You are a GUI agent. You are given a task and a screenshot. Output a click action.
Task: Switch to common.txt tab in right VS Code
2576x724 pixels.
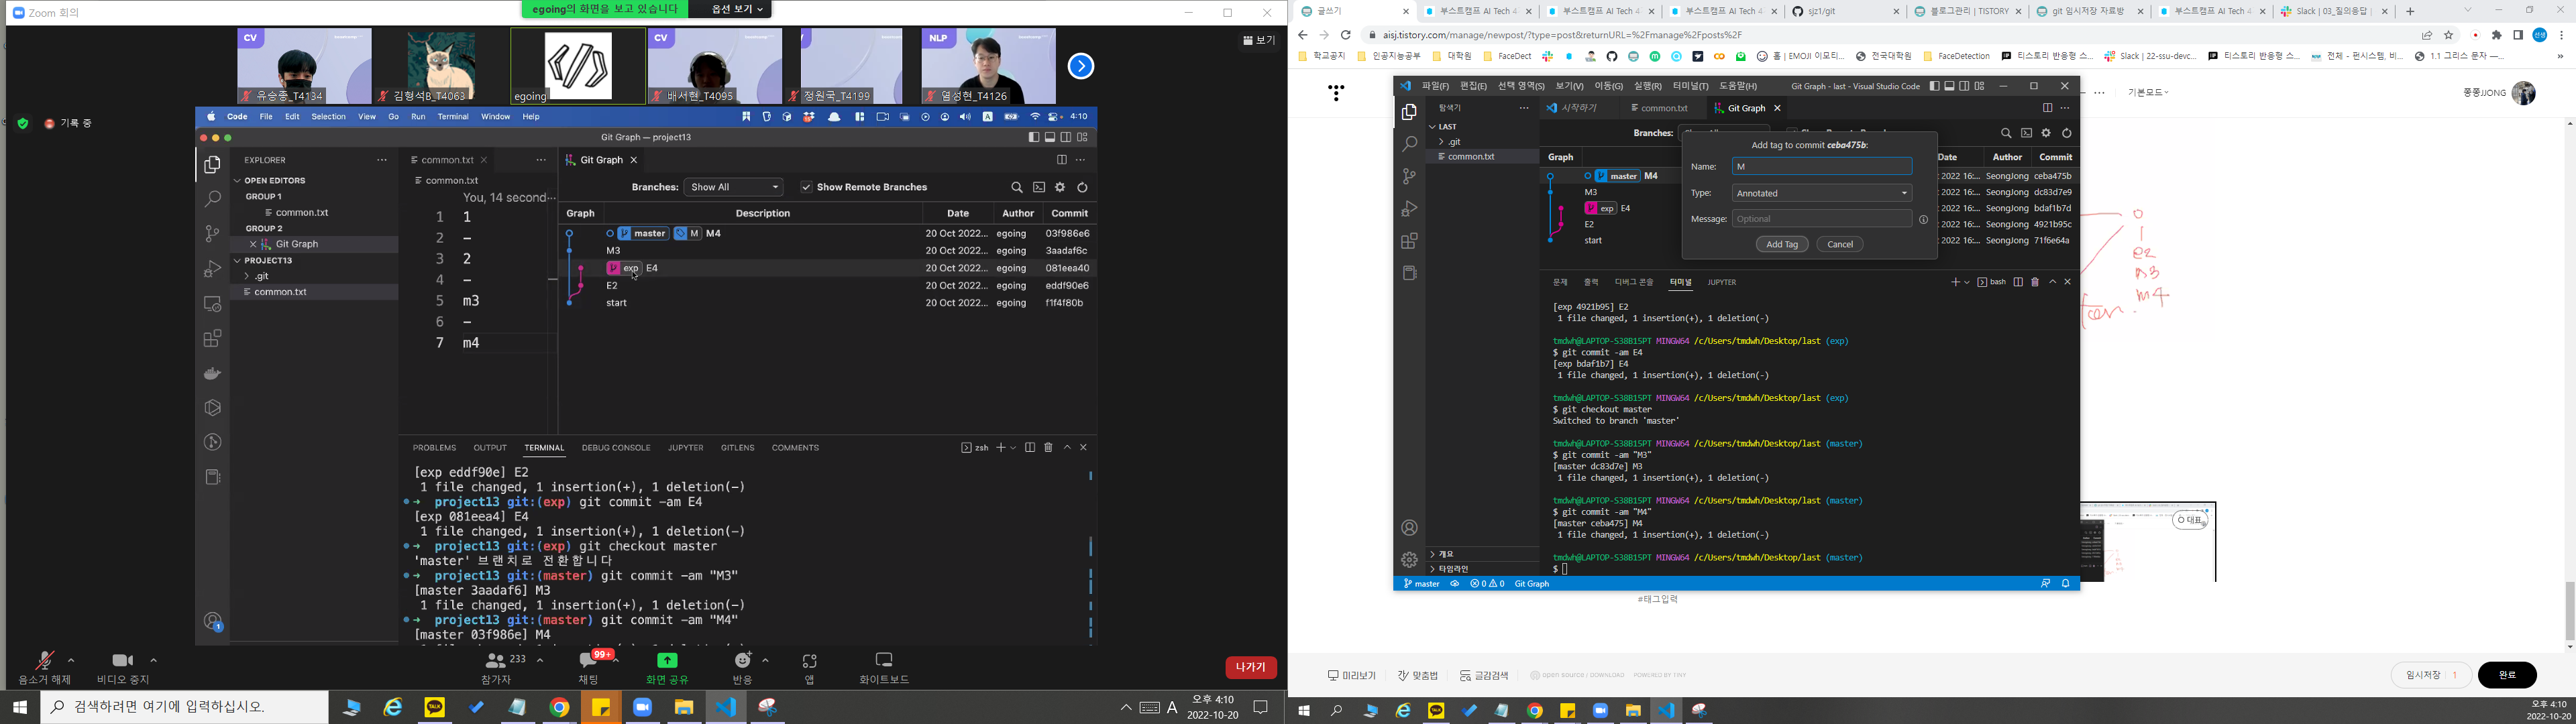[1664, 108]
